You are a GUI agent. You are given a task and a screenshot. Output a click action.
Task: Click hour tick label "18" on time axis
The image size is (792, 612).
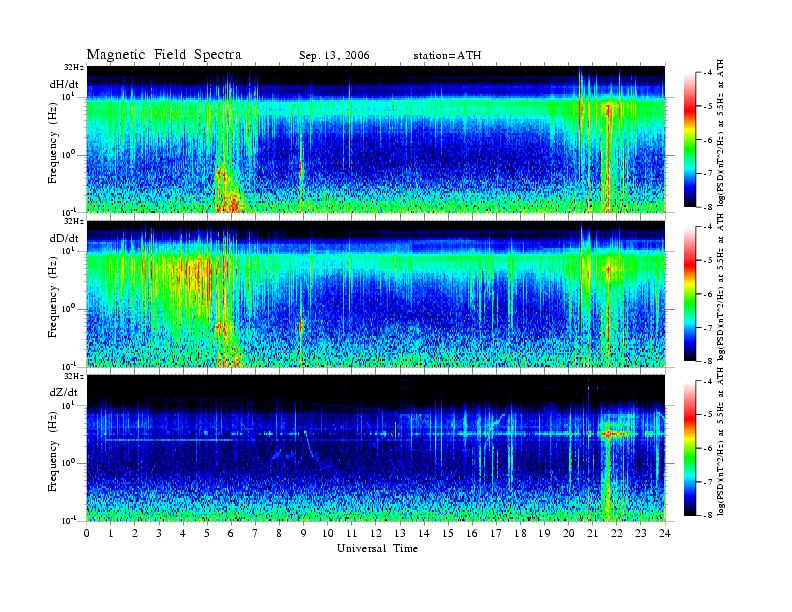point(520,533)
